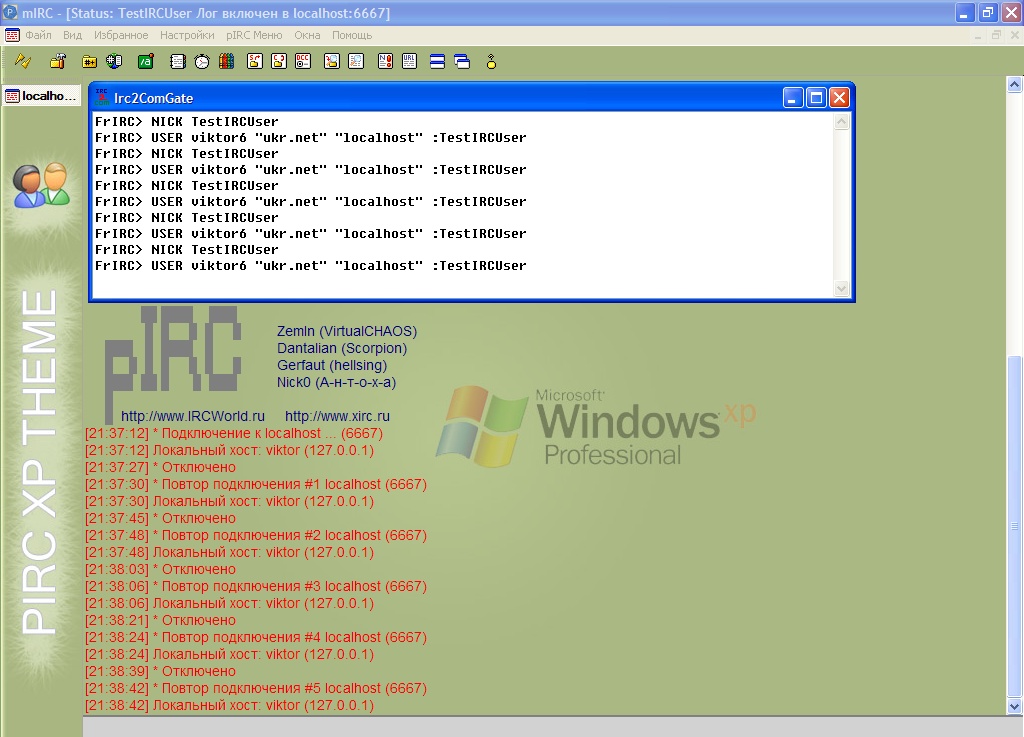Click the Notify list toolbar icon
The width and height of the screenshot is (1024, 737).
385,61
